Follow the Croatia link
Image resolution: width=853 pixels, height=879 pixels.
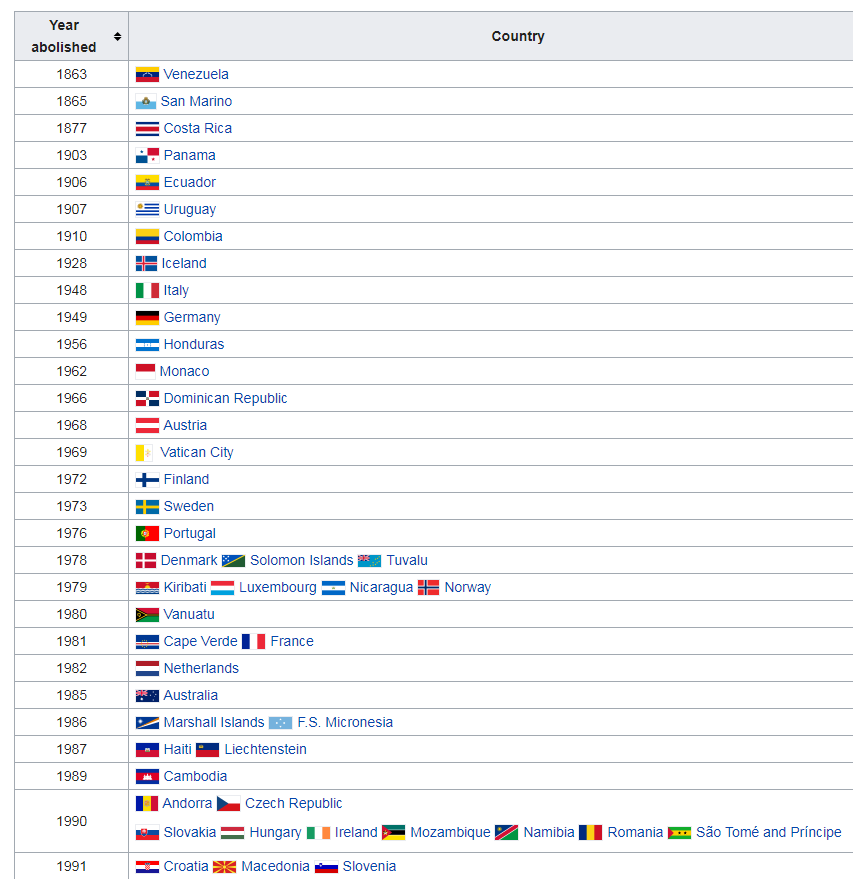click(x=186, y=867)
